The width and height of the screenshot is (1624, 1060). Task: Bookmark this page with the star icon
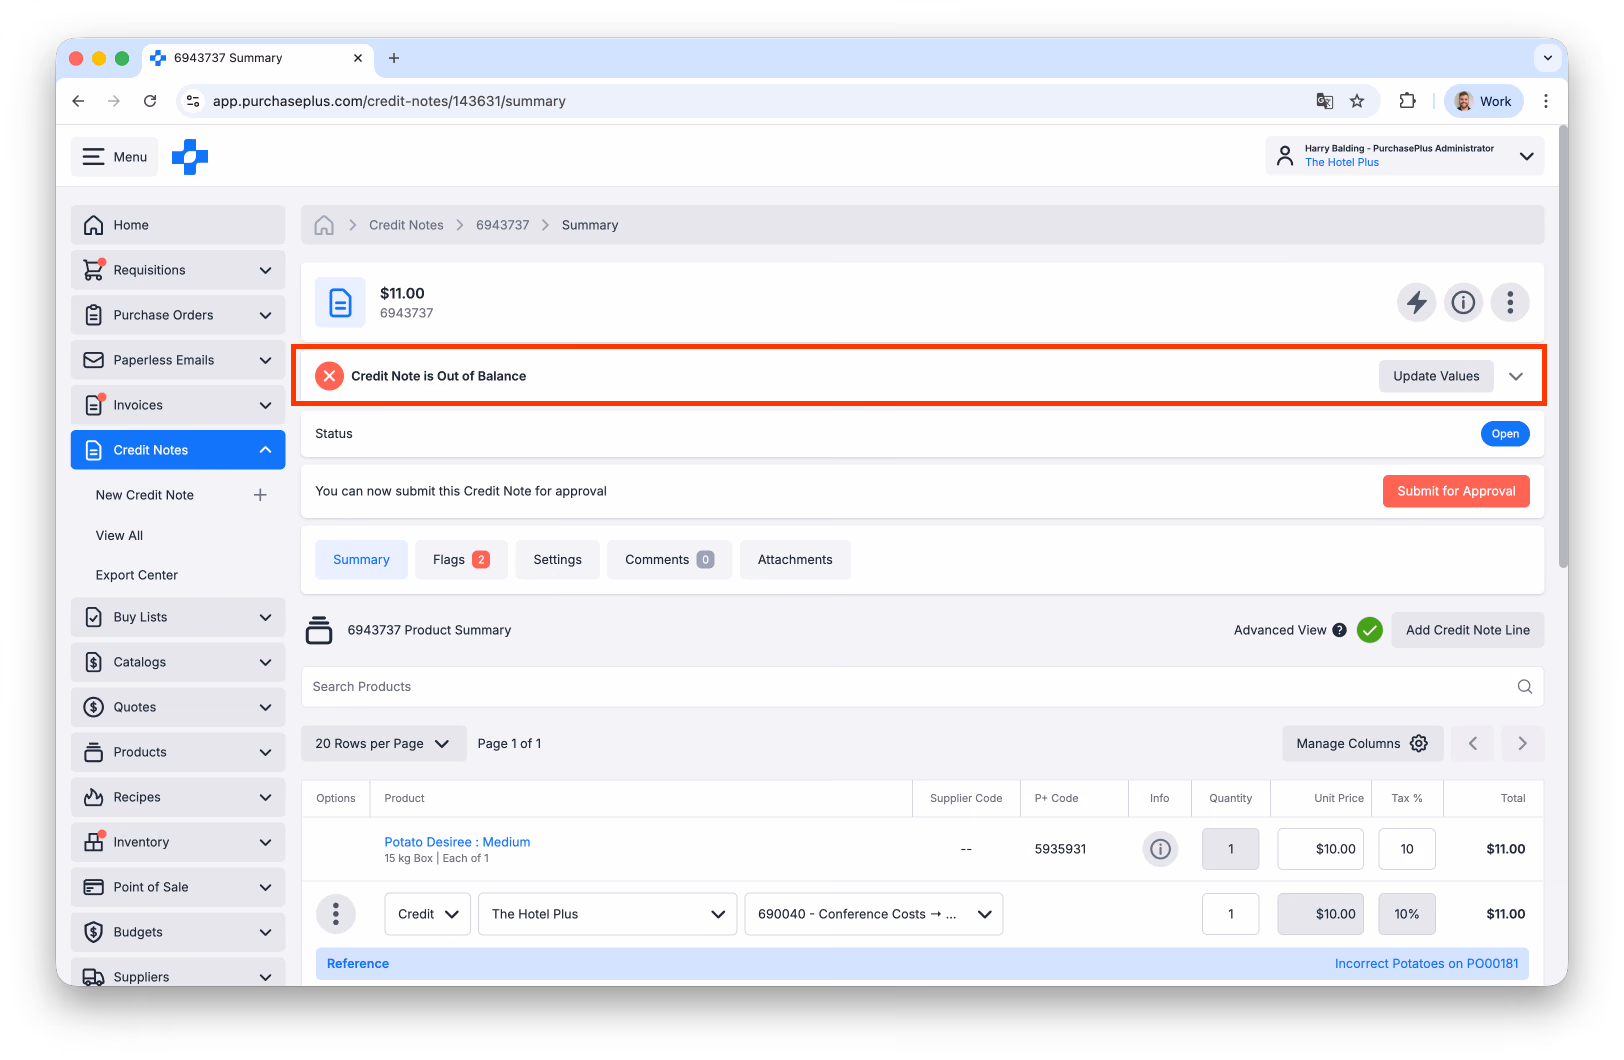point(1357,101)
